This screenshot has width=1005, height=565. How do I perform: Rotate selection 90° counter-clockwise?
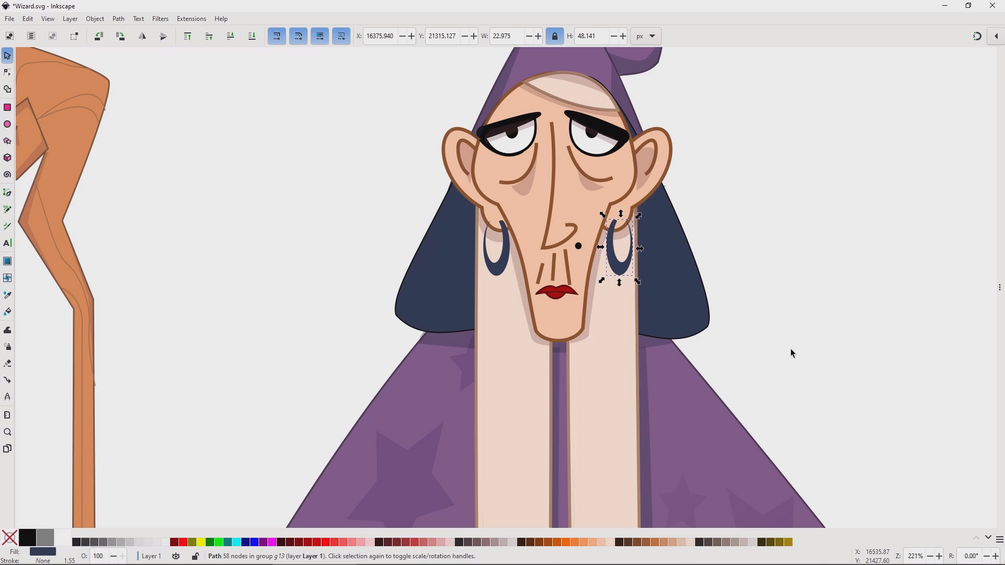pyautogui.click(x=99, y=36)
